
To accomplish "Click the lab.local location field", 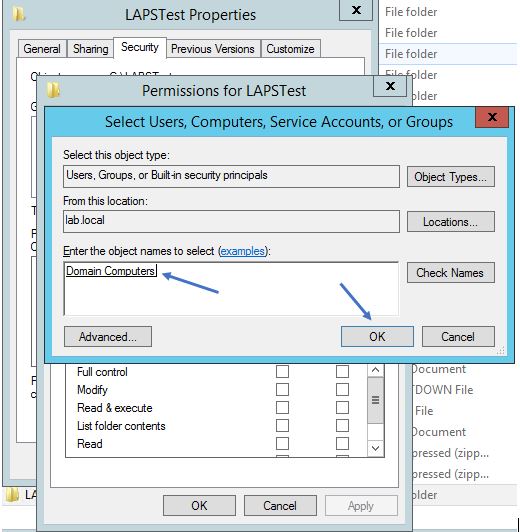I will tap(231, 222).
